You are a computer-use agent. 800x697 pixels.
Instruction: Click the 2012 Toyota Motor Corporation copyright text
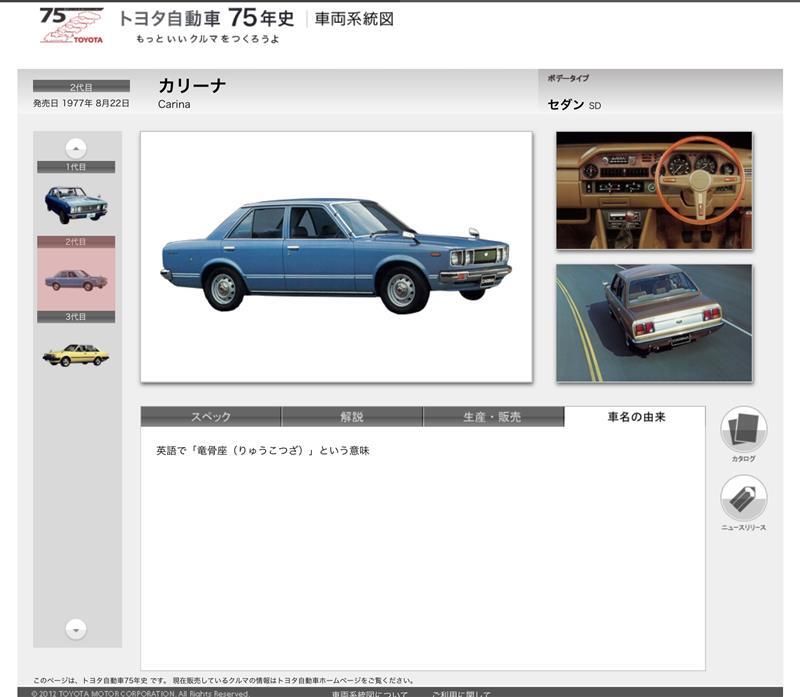(x=140, y=693)
